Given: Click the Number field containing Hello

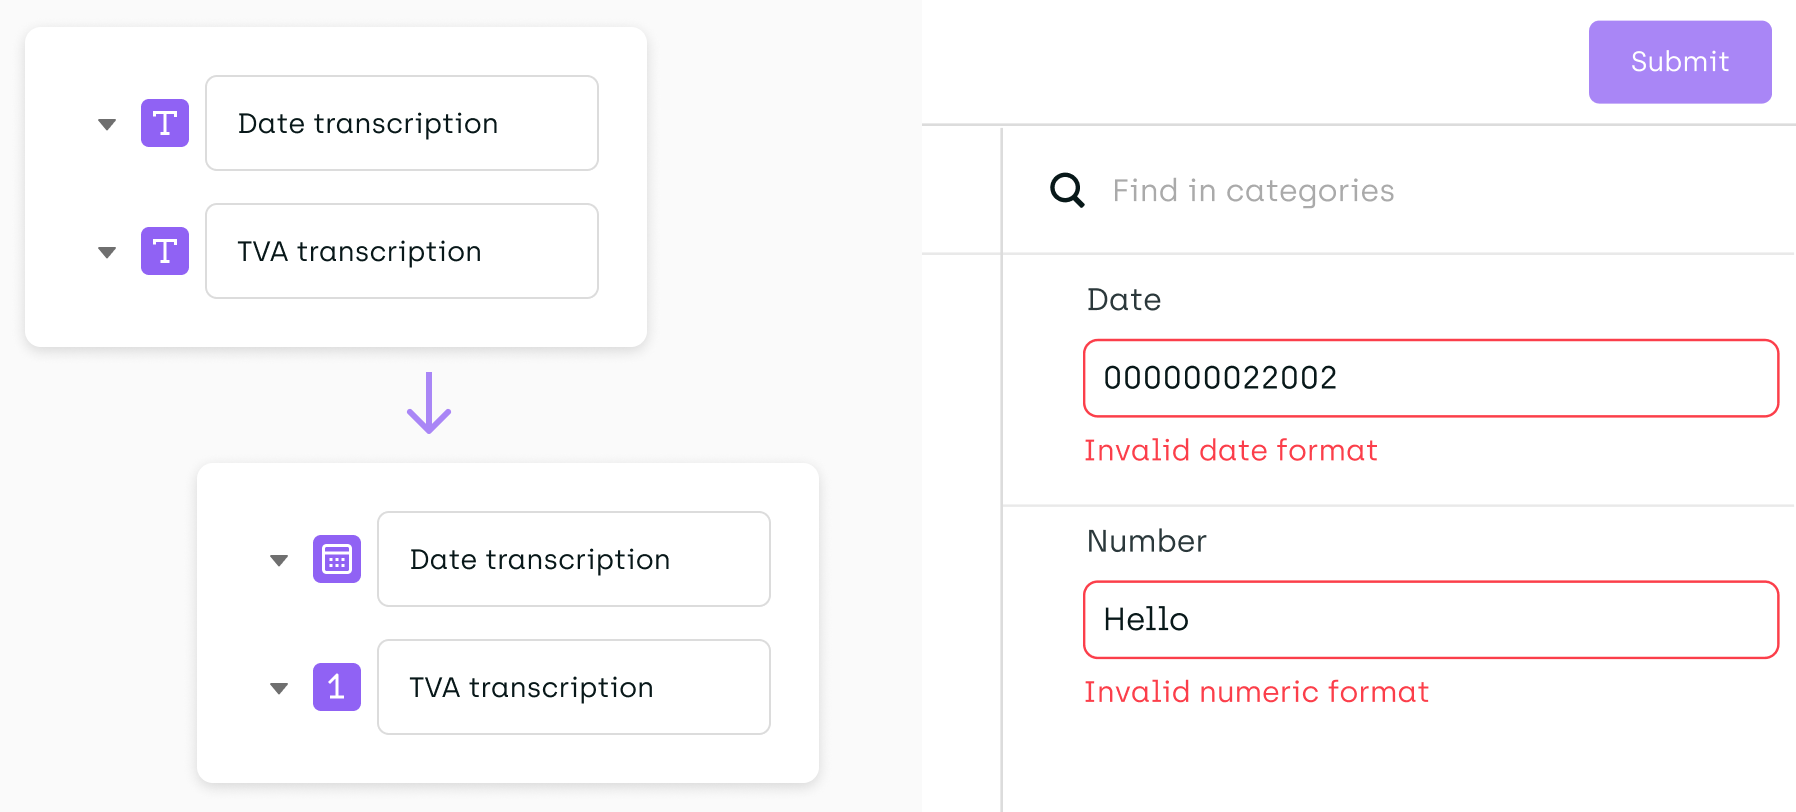Looking at the screenshot, I should click(x=1431, y=620).
